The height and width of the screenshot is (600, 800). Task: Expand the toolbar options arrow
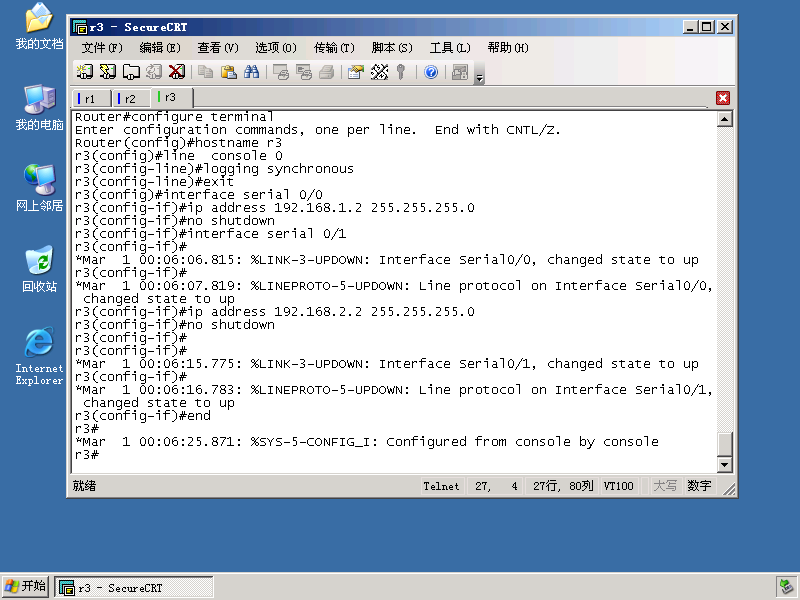point(479,78)
